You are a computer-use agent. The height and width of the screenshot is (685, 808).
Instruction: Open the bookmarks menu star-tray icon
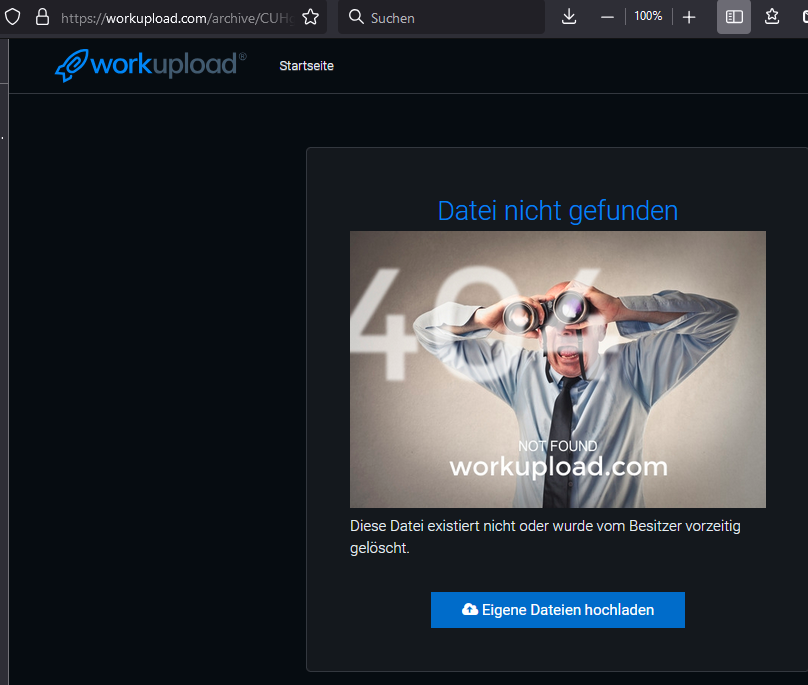771,17
